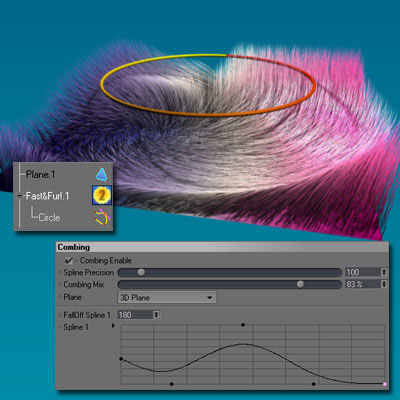Image resolution: width=400 pixels, height=400 pixels.
Task: Click the Combing Mix 83% value field
Action: click(363, 284)
